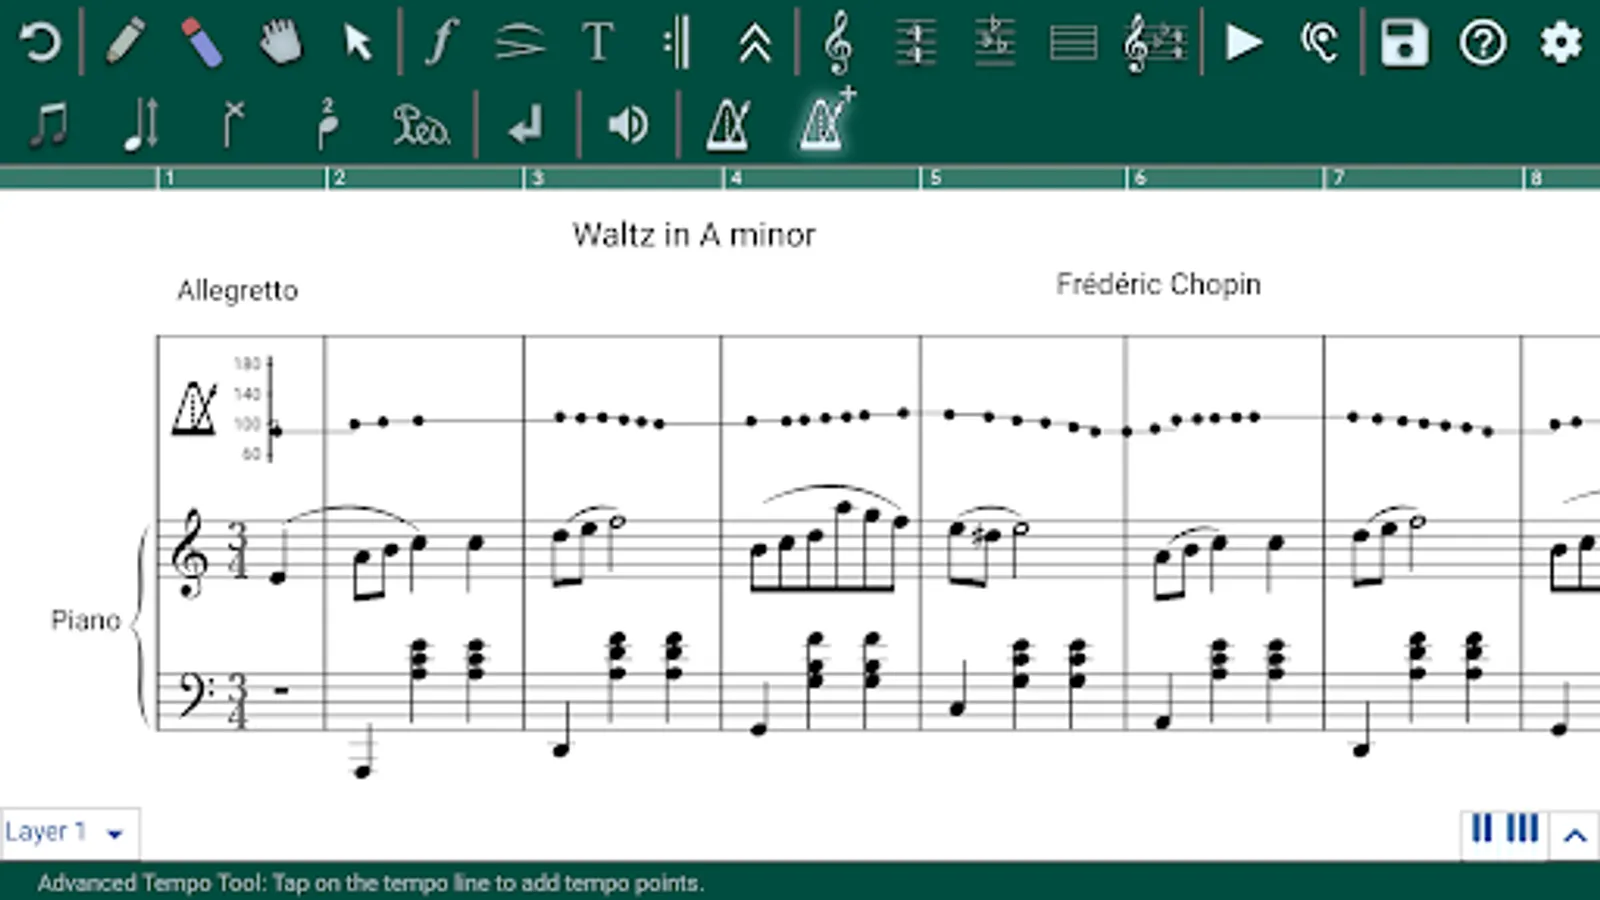
Task: Select the double-chevron octave tool
Action: click(755, 42)
